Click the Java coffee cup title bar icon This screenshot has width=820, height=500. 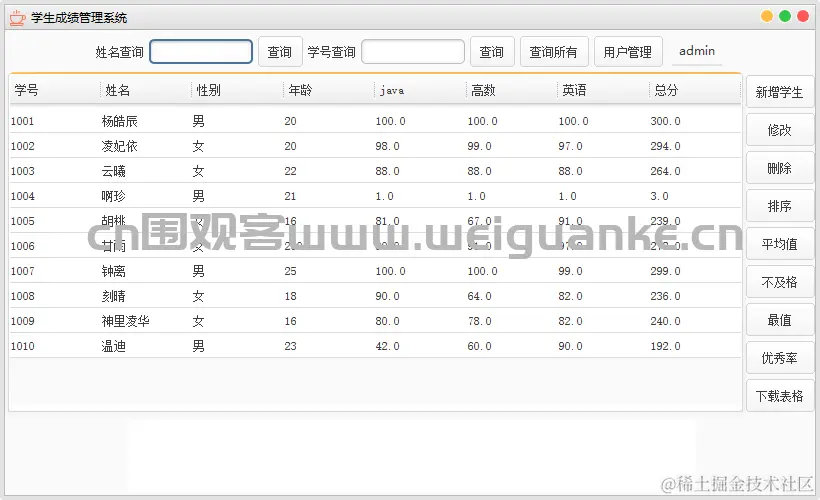click(17, 18)
